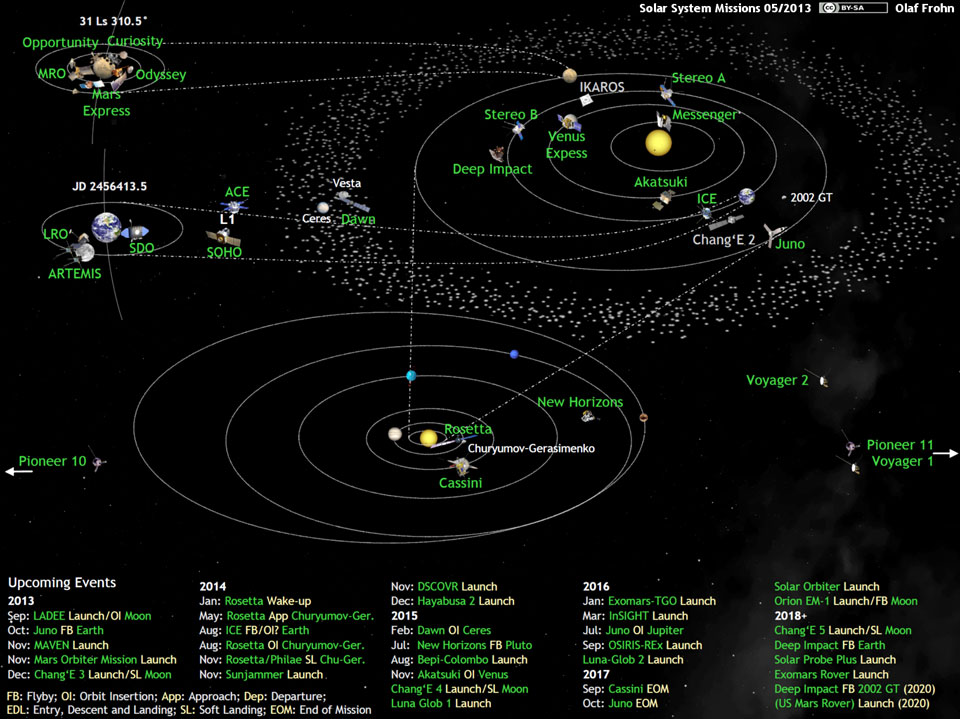Open the 2014 events column header
The width and height of the screenshot is (960, 719).
(213, 585)
